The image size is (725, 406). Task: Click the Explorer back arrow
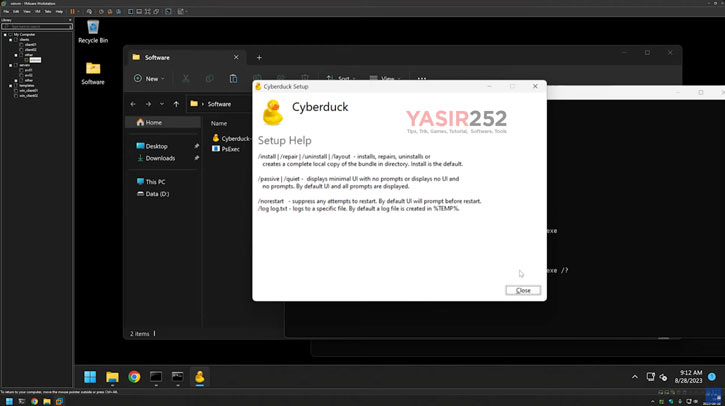pyautogui.click(x=133, y=104)
